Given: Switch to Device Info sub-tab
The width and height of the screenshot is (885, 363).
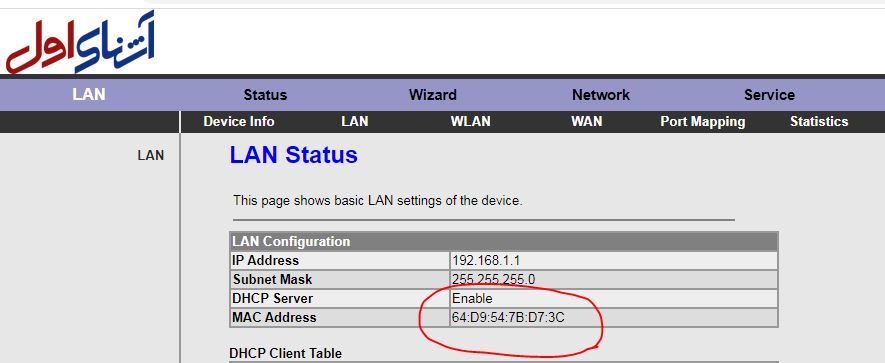Looking at the screenshot, I should 239,121.
